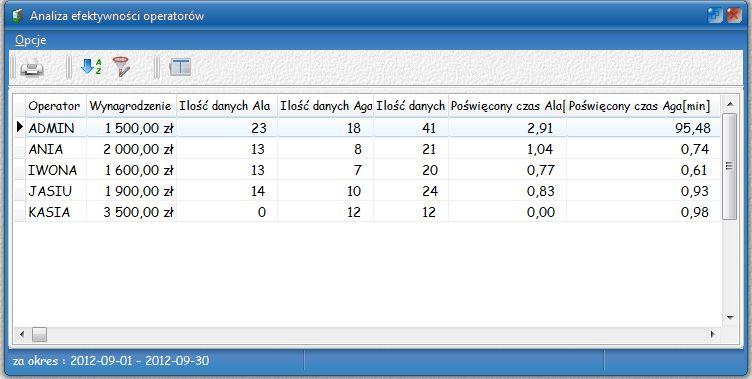The width and height of the screenshot is (752, 379).
Task: Click the vertical scrollbar down arrow
Action: point(729,318)
